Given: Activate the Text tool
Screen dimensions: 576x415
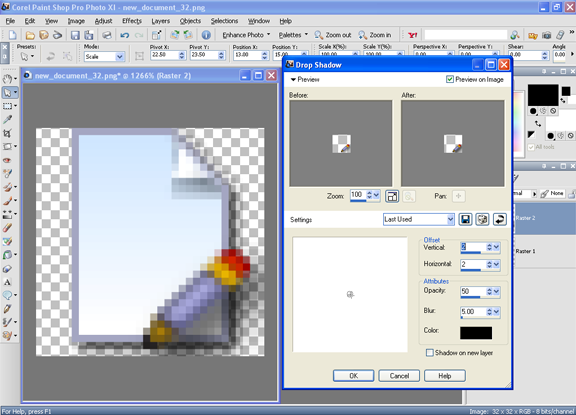Looking at the screenshot, I should pyautogui.click(x=7, y=282).
